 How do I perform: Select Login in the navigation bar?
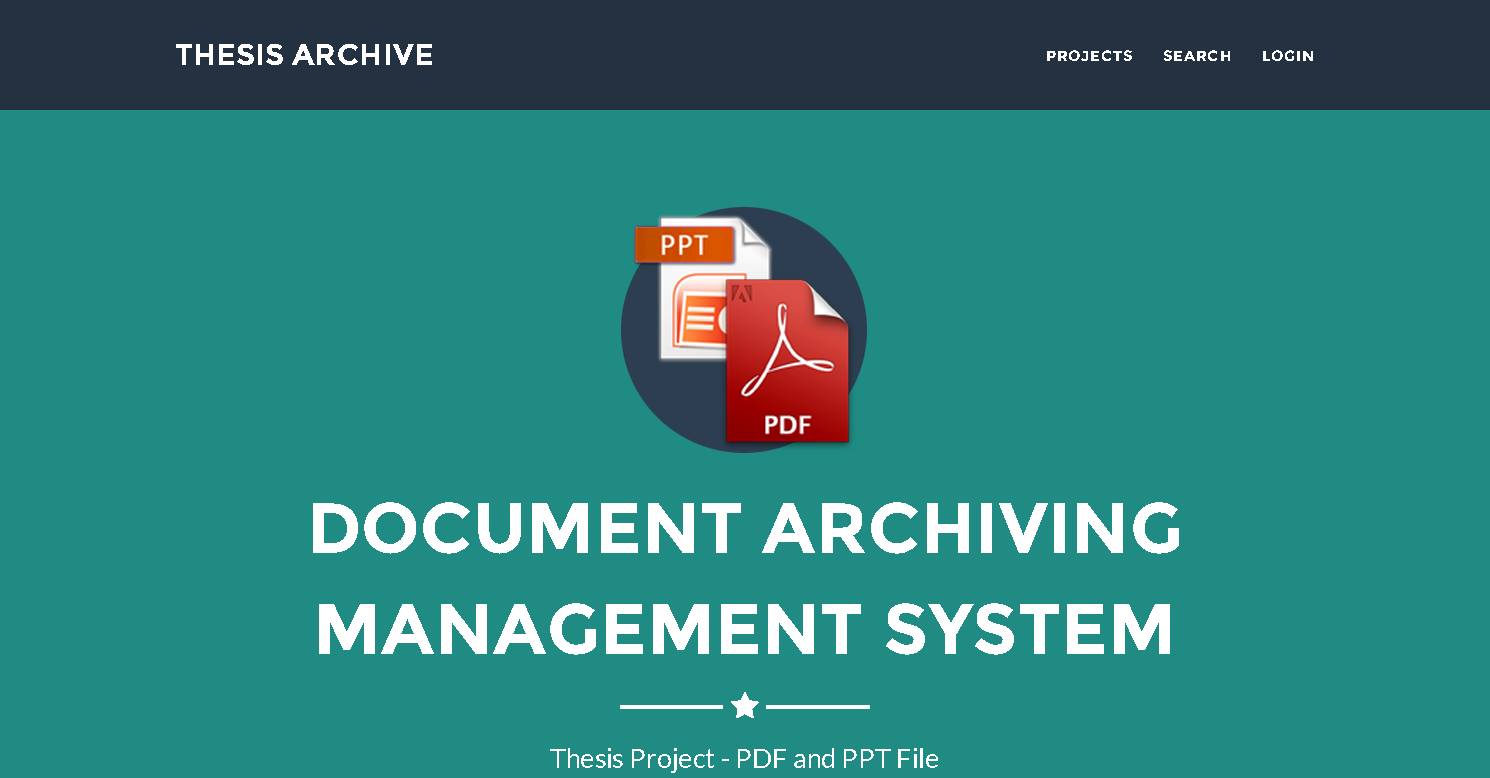tap(1288, 56)
